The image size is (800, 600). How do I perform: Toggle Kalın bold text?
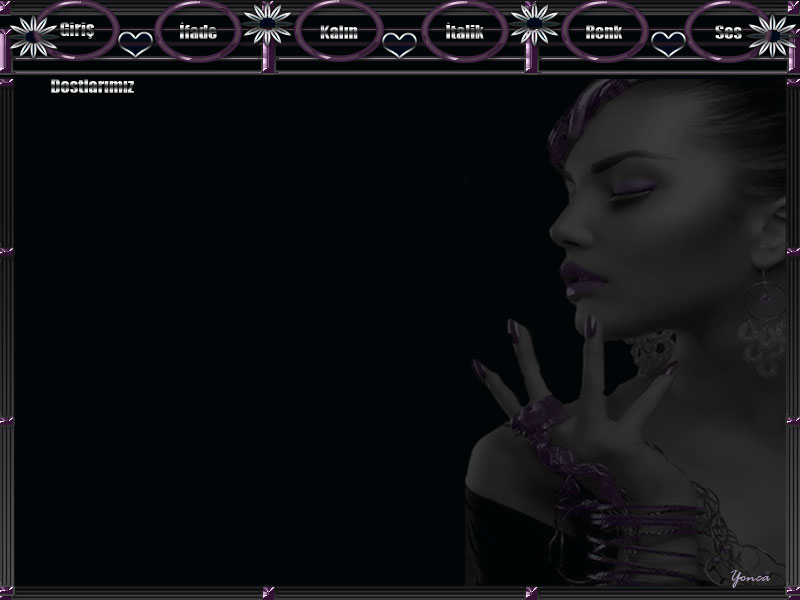(x=339, y=32)
